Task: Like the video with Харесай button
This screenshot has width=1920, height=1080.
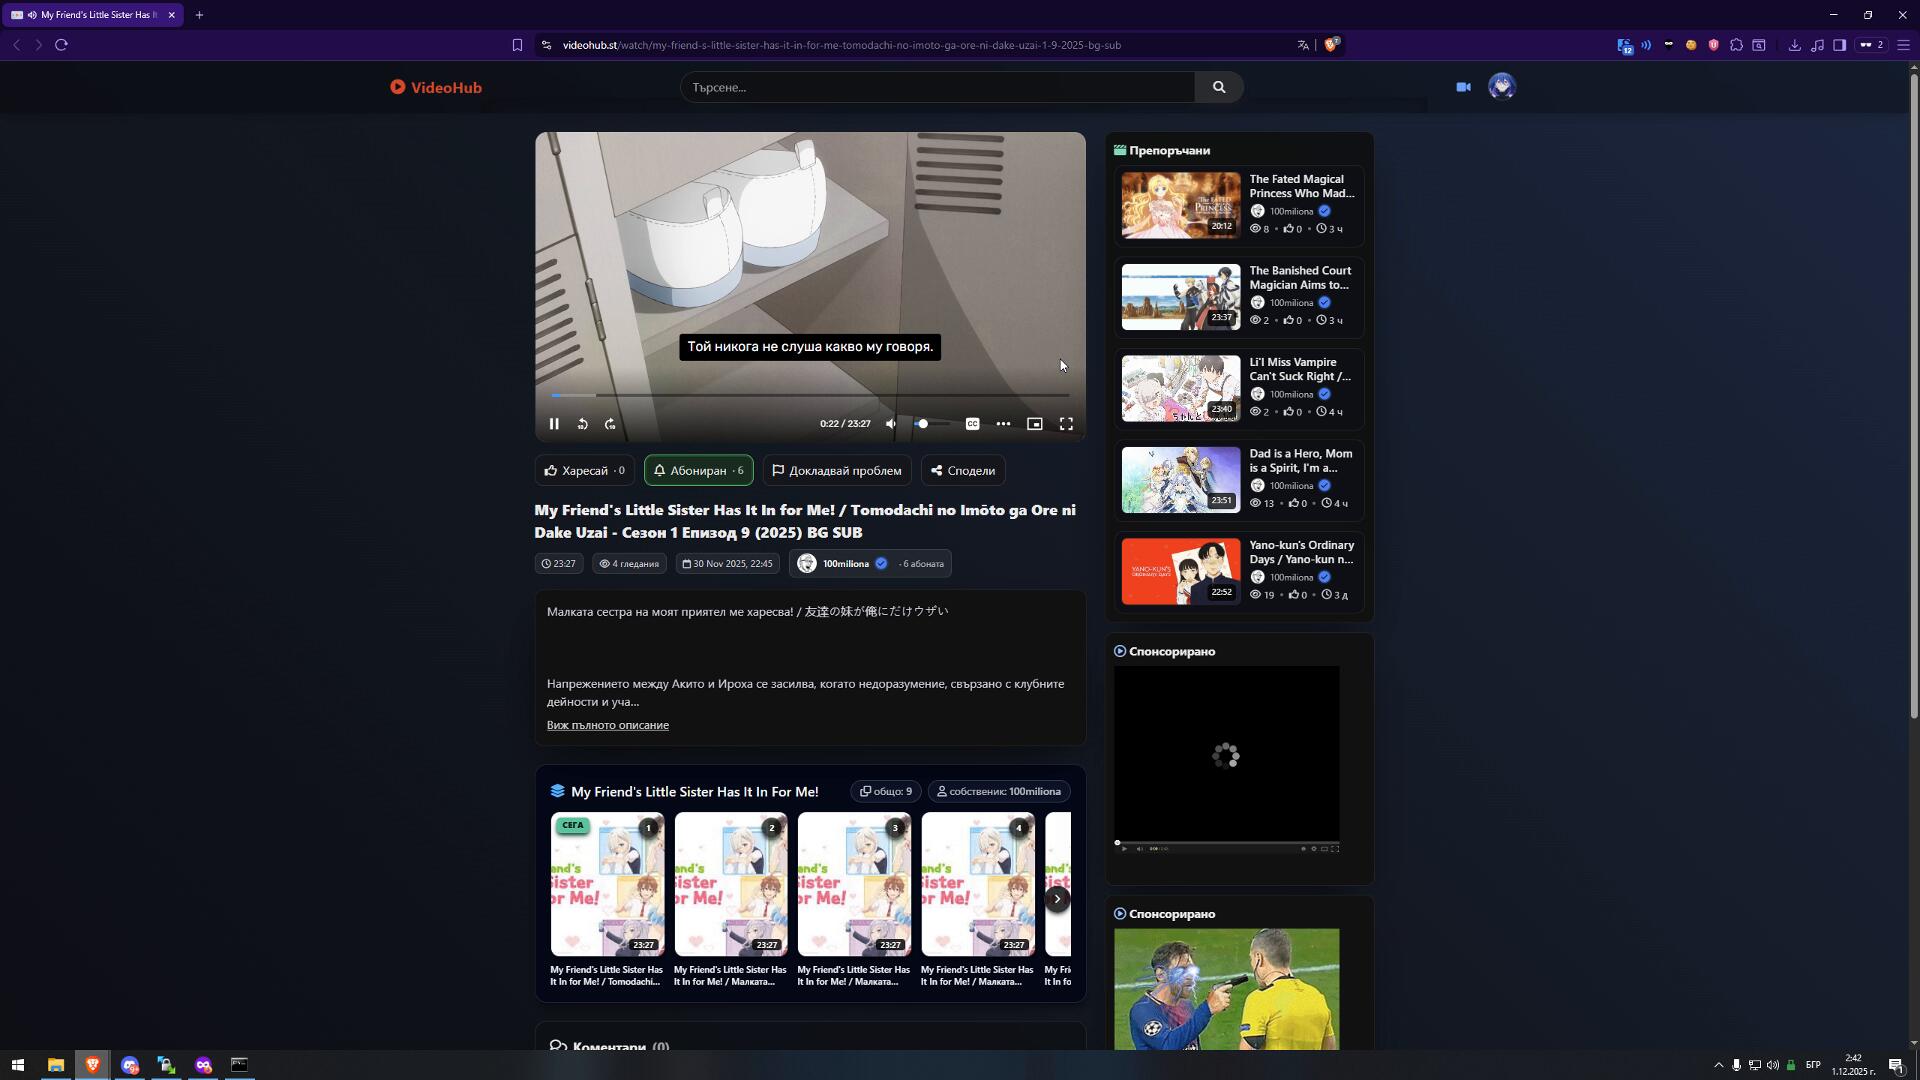Action: [x=584, y=471]
